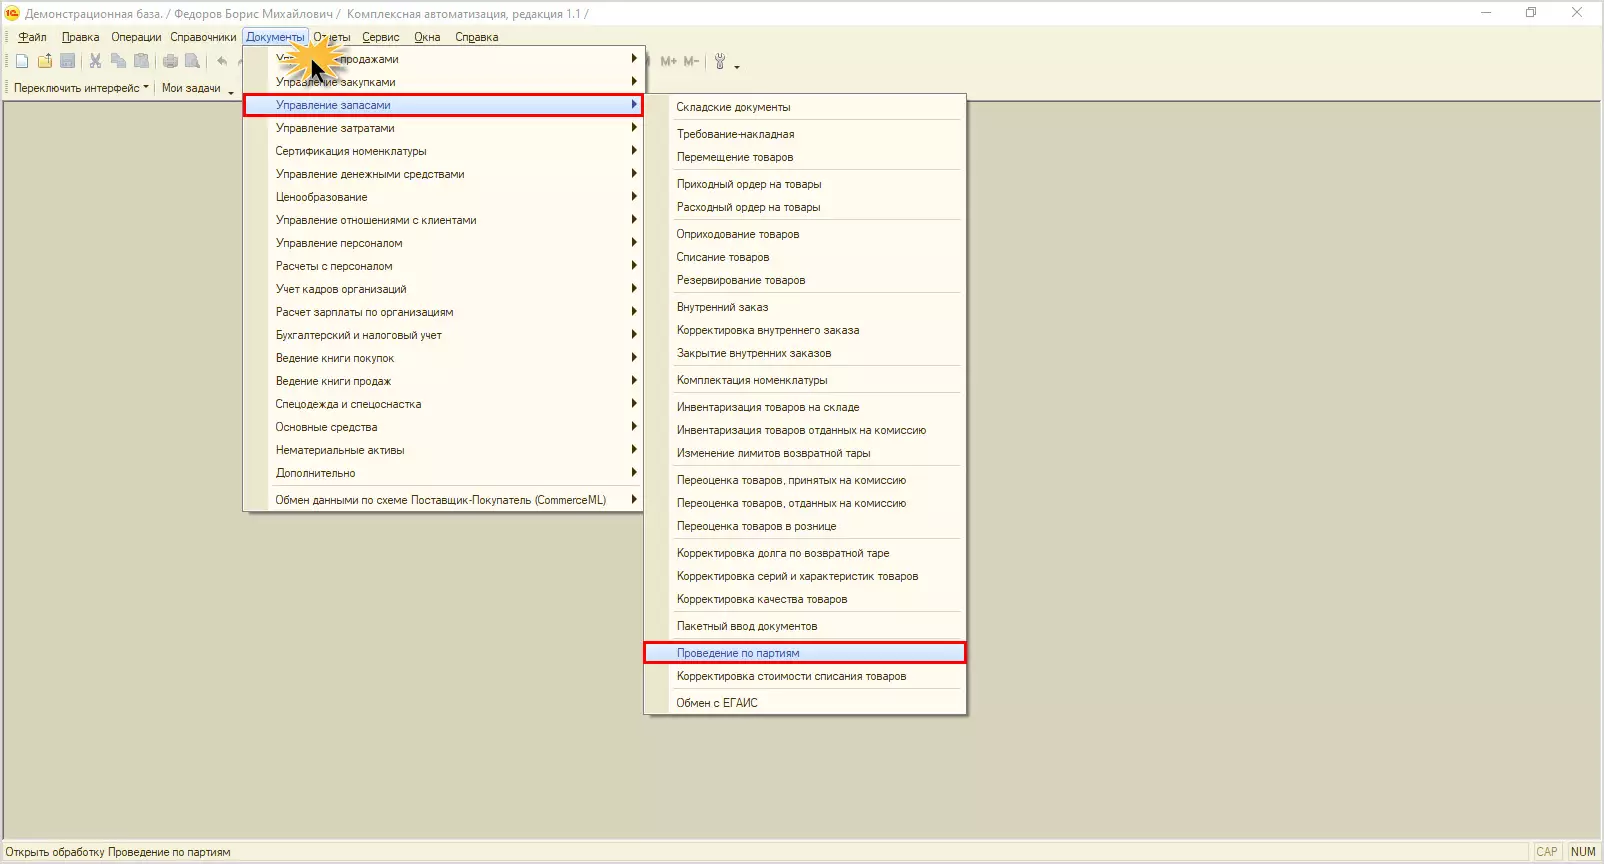Click the Cut scissors icon
This screenshot has width=1604, height=864.
pos(95,61)
